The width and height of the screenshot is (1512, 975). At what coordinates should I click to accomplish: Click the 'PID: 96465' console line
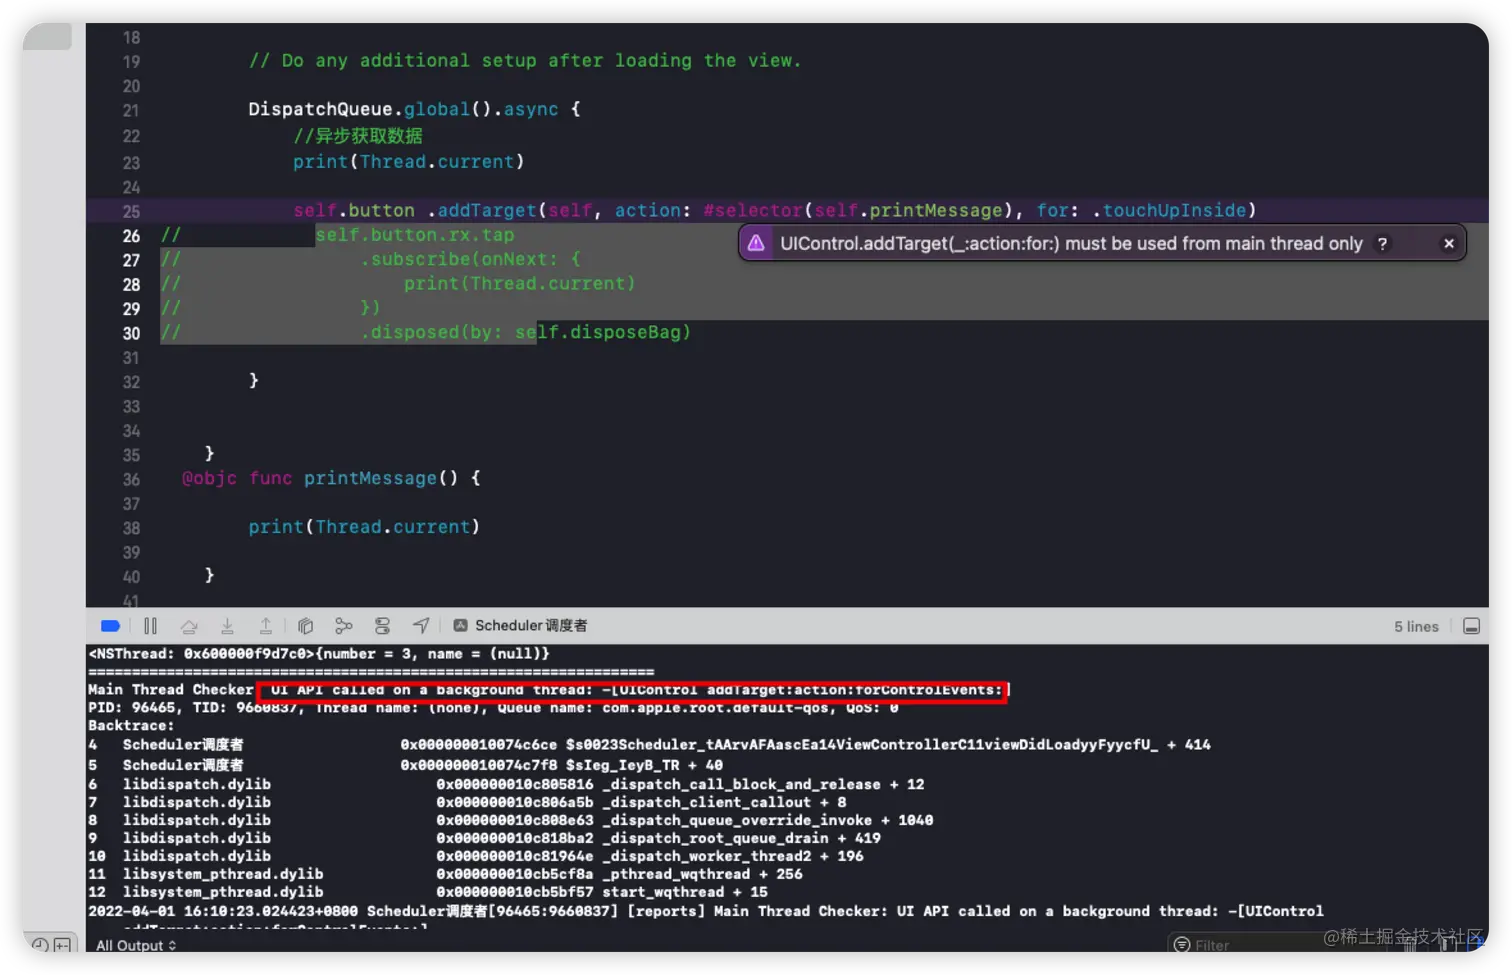point(493,708)
